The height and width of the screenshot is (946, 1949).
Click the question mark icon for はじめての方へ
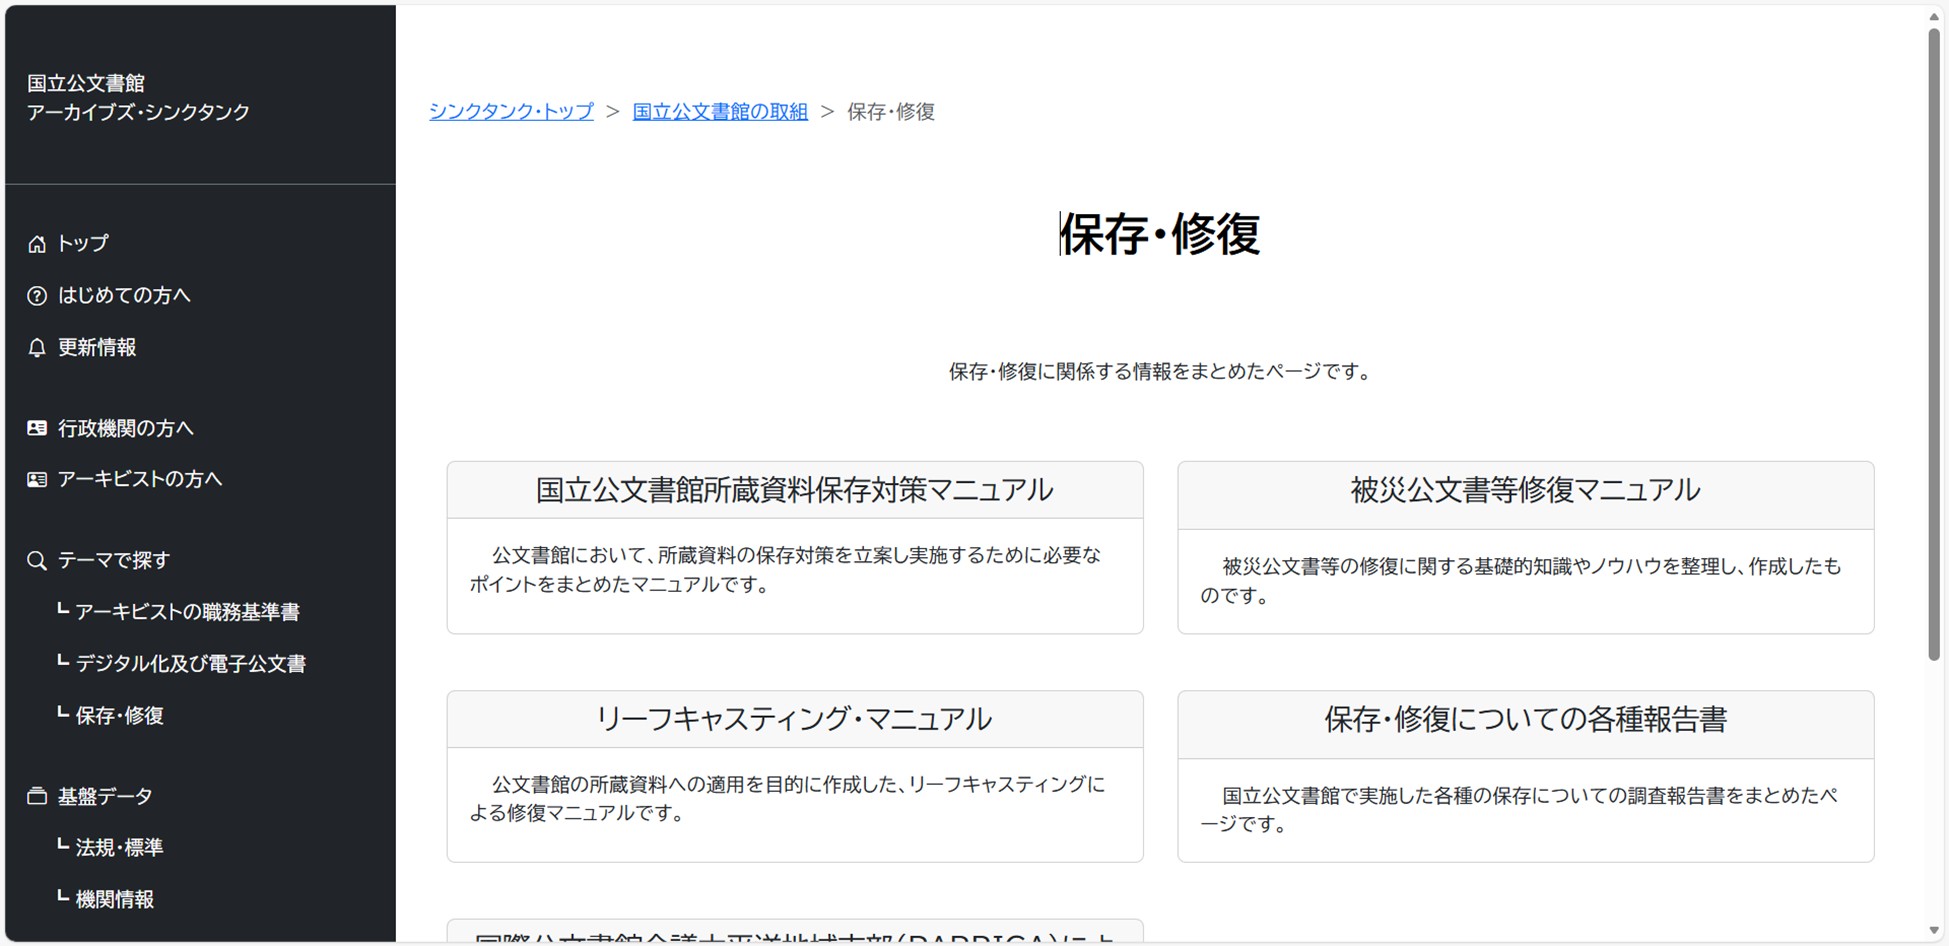coord(37,296)
